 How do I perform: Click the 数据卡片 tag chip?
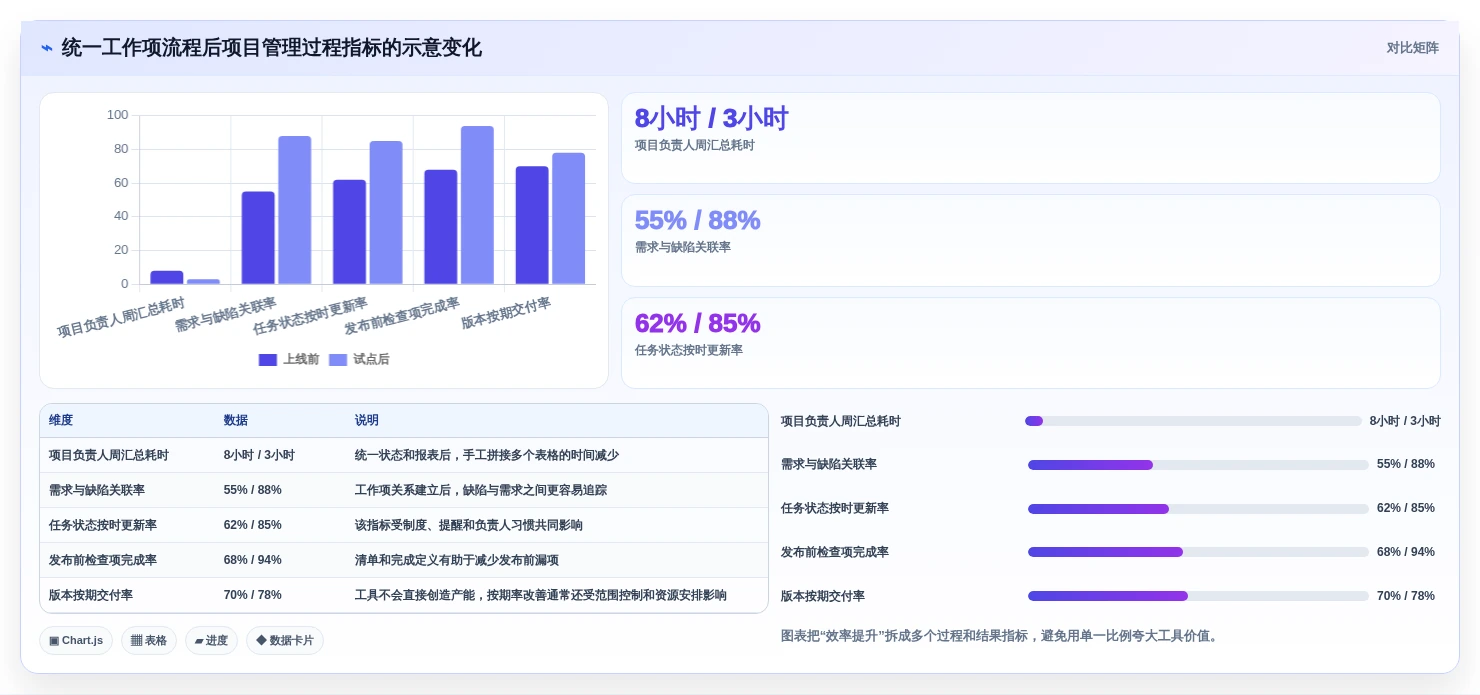click(285, 640)
